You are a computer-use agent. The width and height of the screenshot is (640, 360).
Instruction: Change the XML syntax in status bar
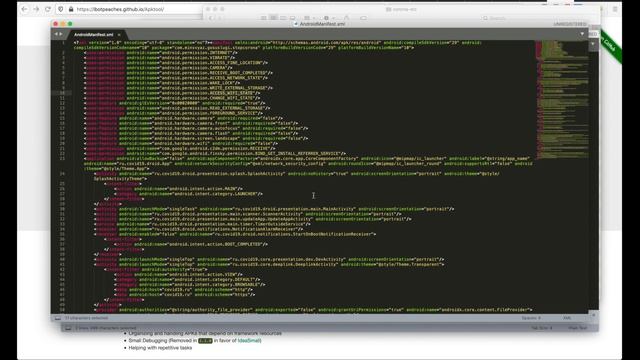coord(567,318)
